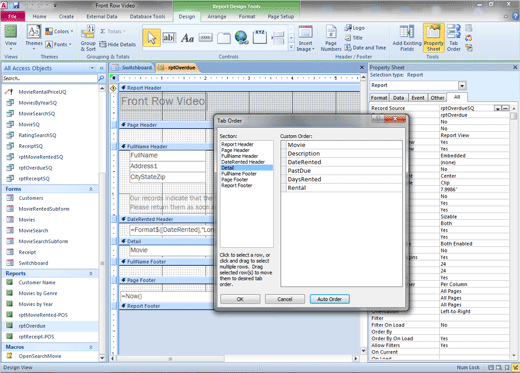
Task: Open the Totals dropdown
Action: tap(113, 31)
